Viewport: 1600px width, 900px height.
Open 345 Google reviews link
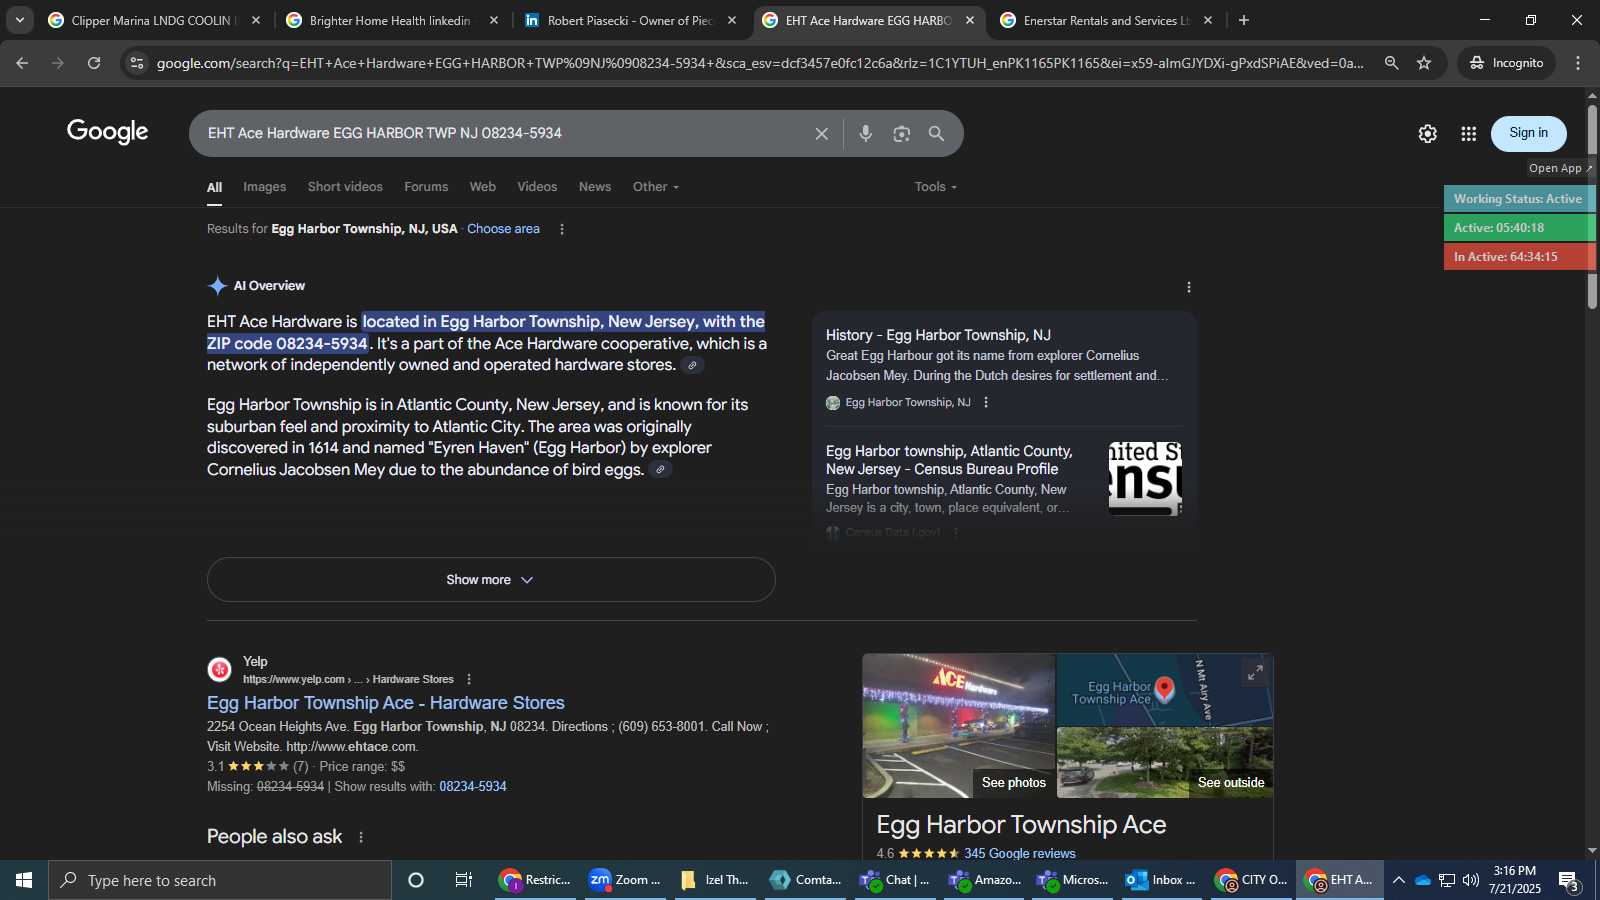[x=1020, y=853]
